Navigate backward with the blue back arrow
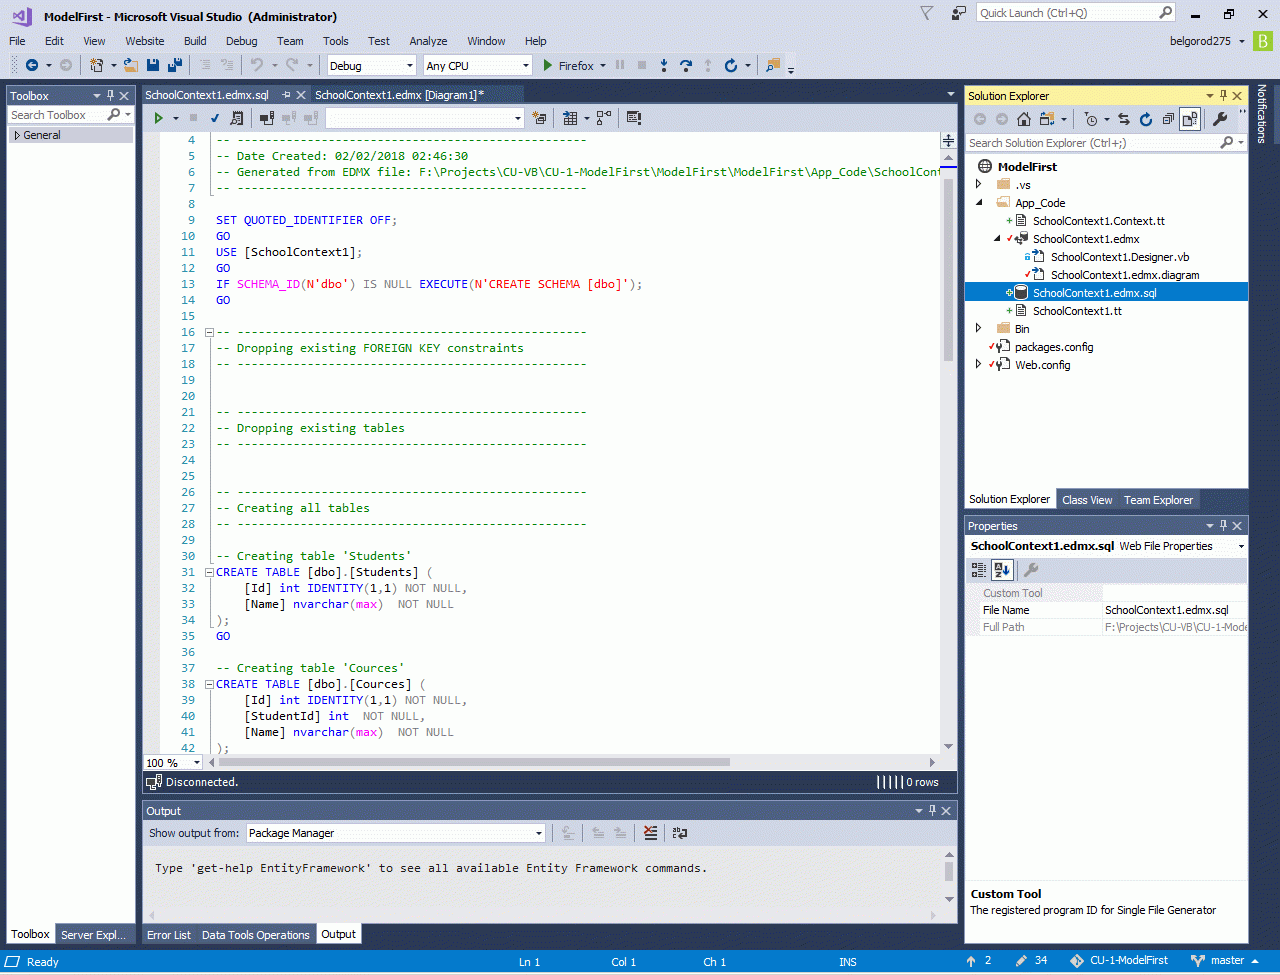The width and height of the screenshot is (1280, 975). click(32, 65)
